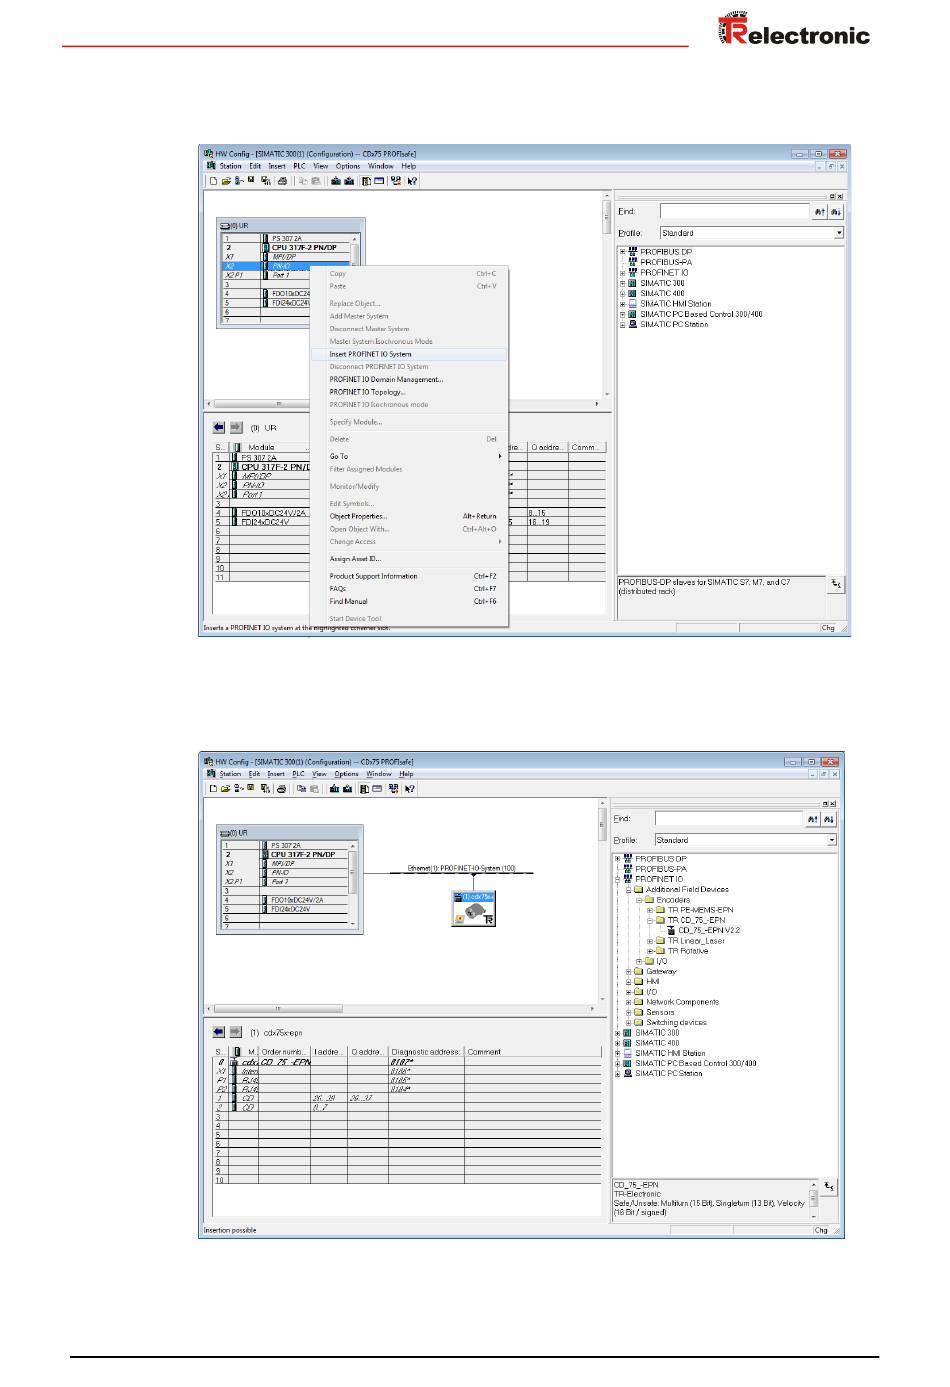Collapse the Encoders folder in lower catalog

tap(638, 900)
